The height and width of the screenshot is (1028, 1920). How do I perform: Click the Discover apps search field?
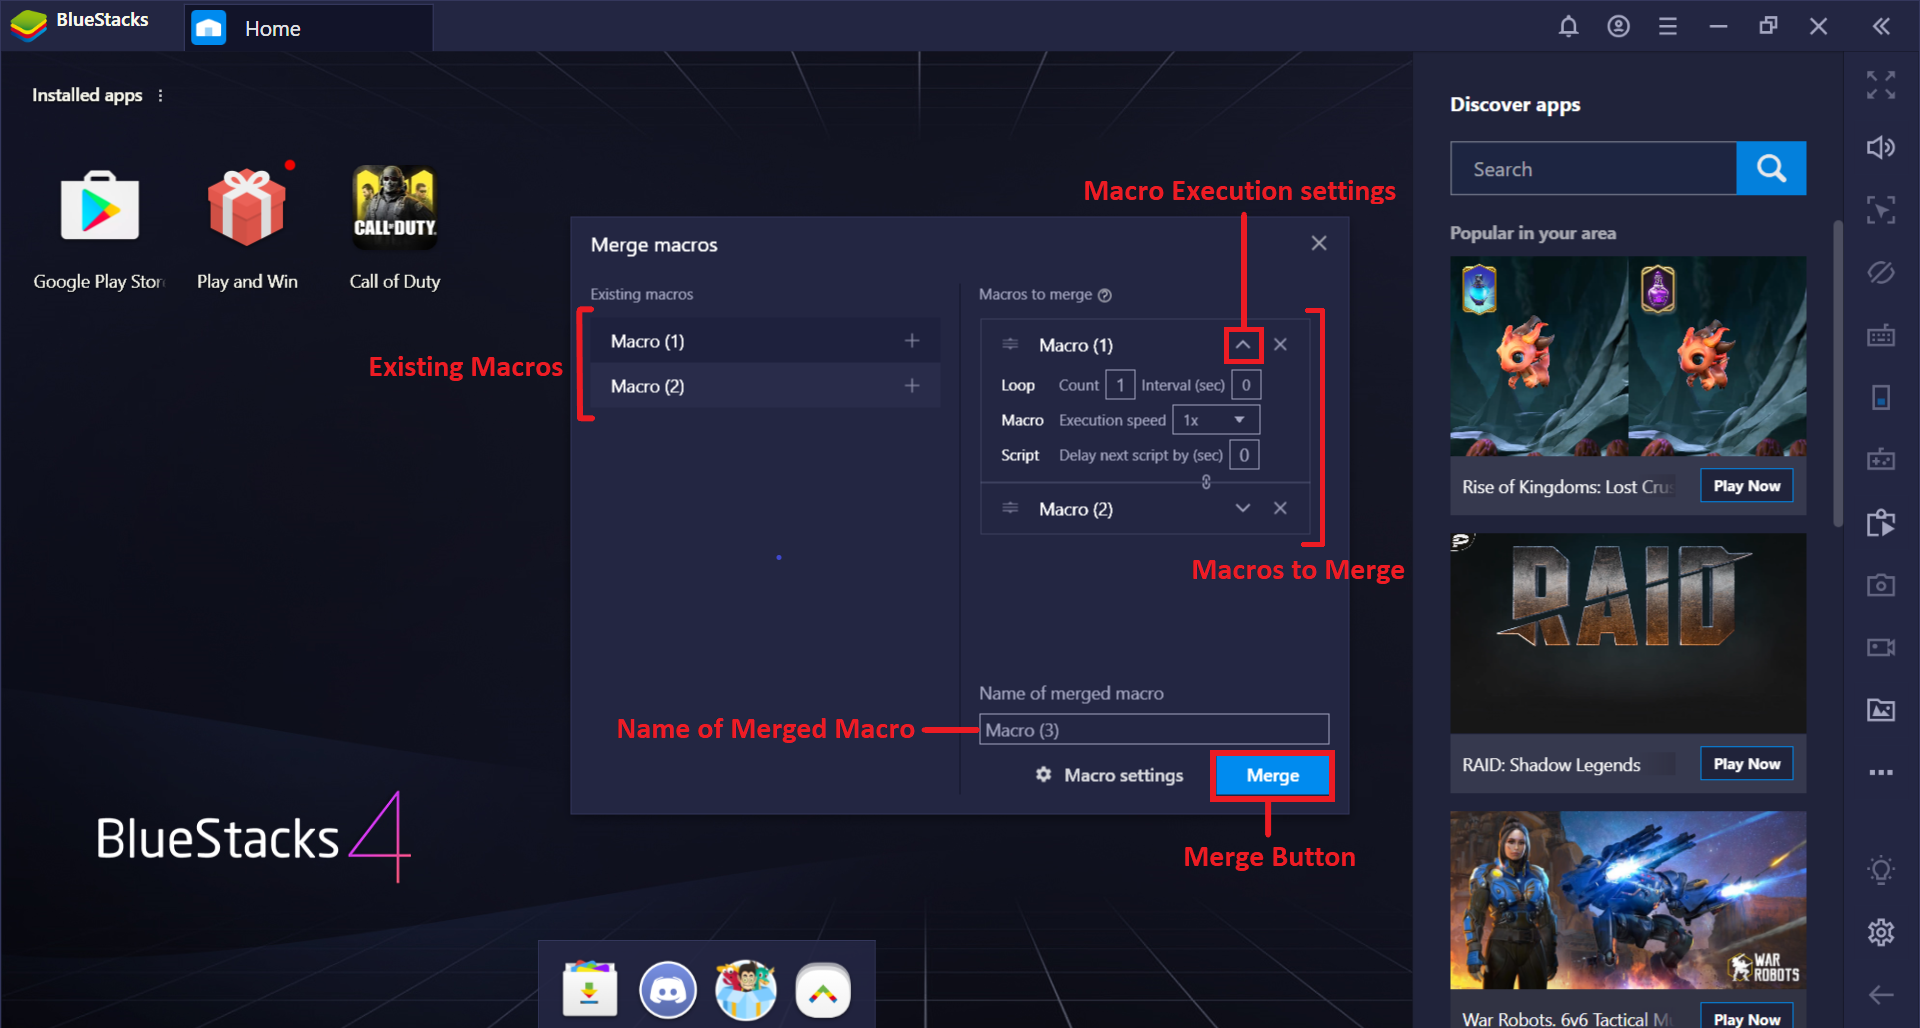click(1594, 168)
